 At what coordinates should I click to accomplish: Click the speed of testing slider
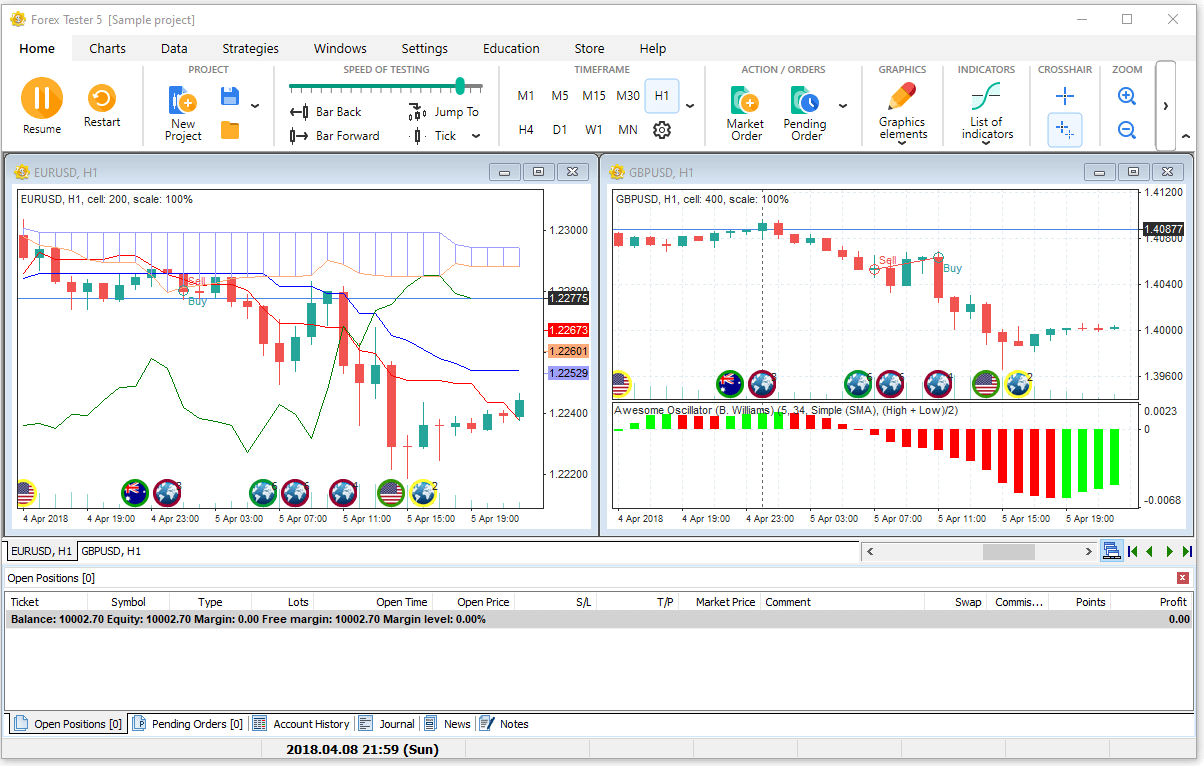[385, 87]
